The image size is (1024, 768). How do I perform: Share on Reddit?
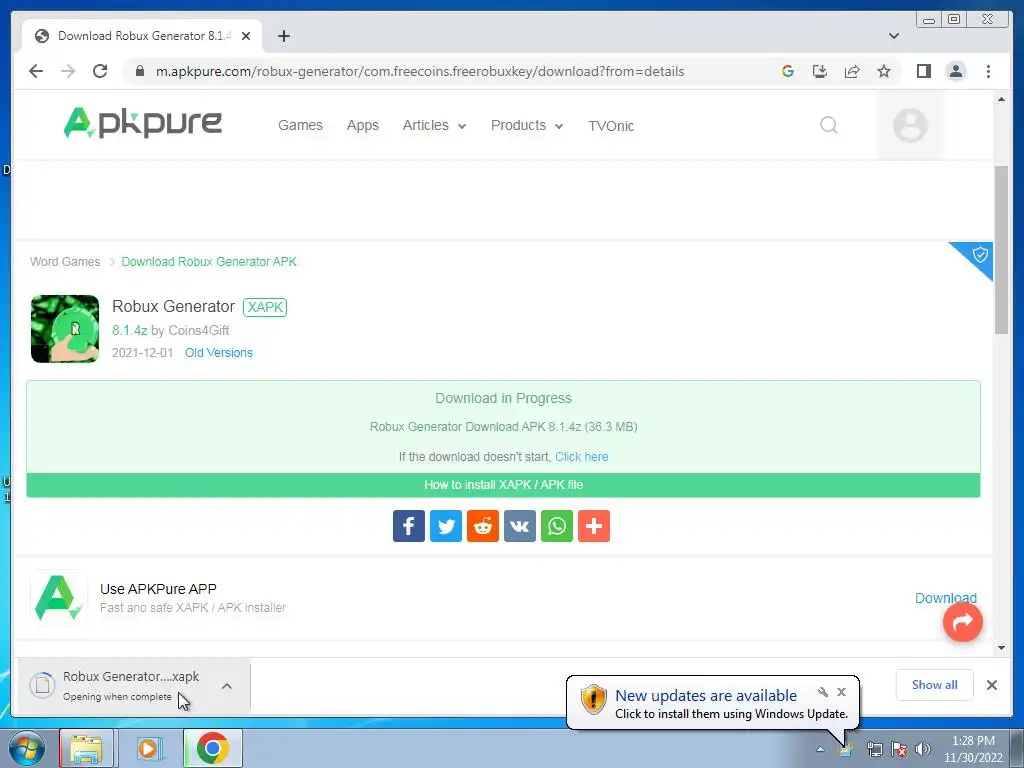click(483, 526)
